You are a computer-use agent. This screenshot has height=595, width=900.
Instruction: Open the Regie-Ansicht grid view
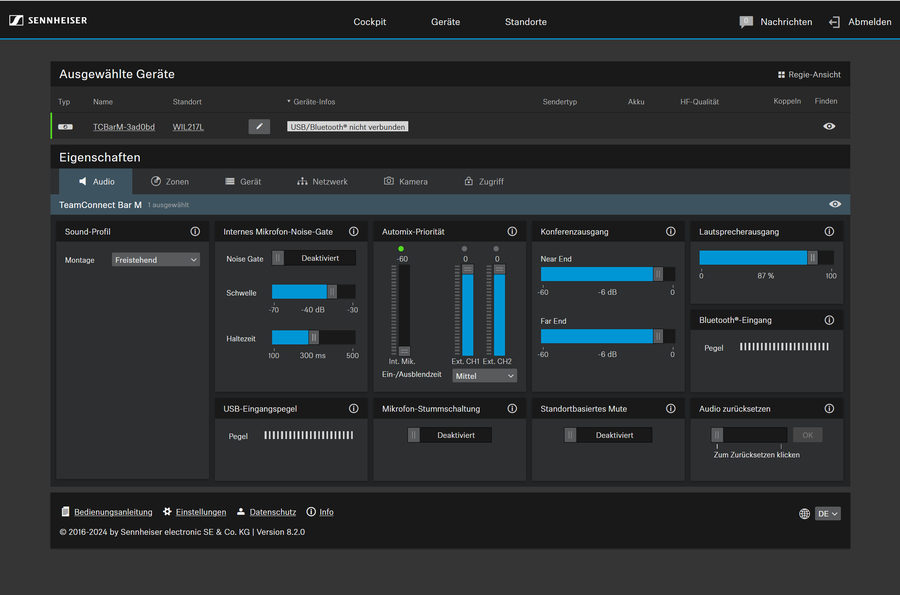point(809,75)
